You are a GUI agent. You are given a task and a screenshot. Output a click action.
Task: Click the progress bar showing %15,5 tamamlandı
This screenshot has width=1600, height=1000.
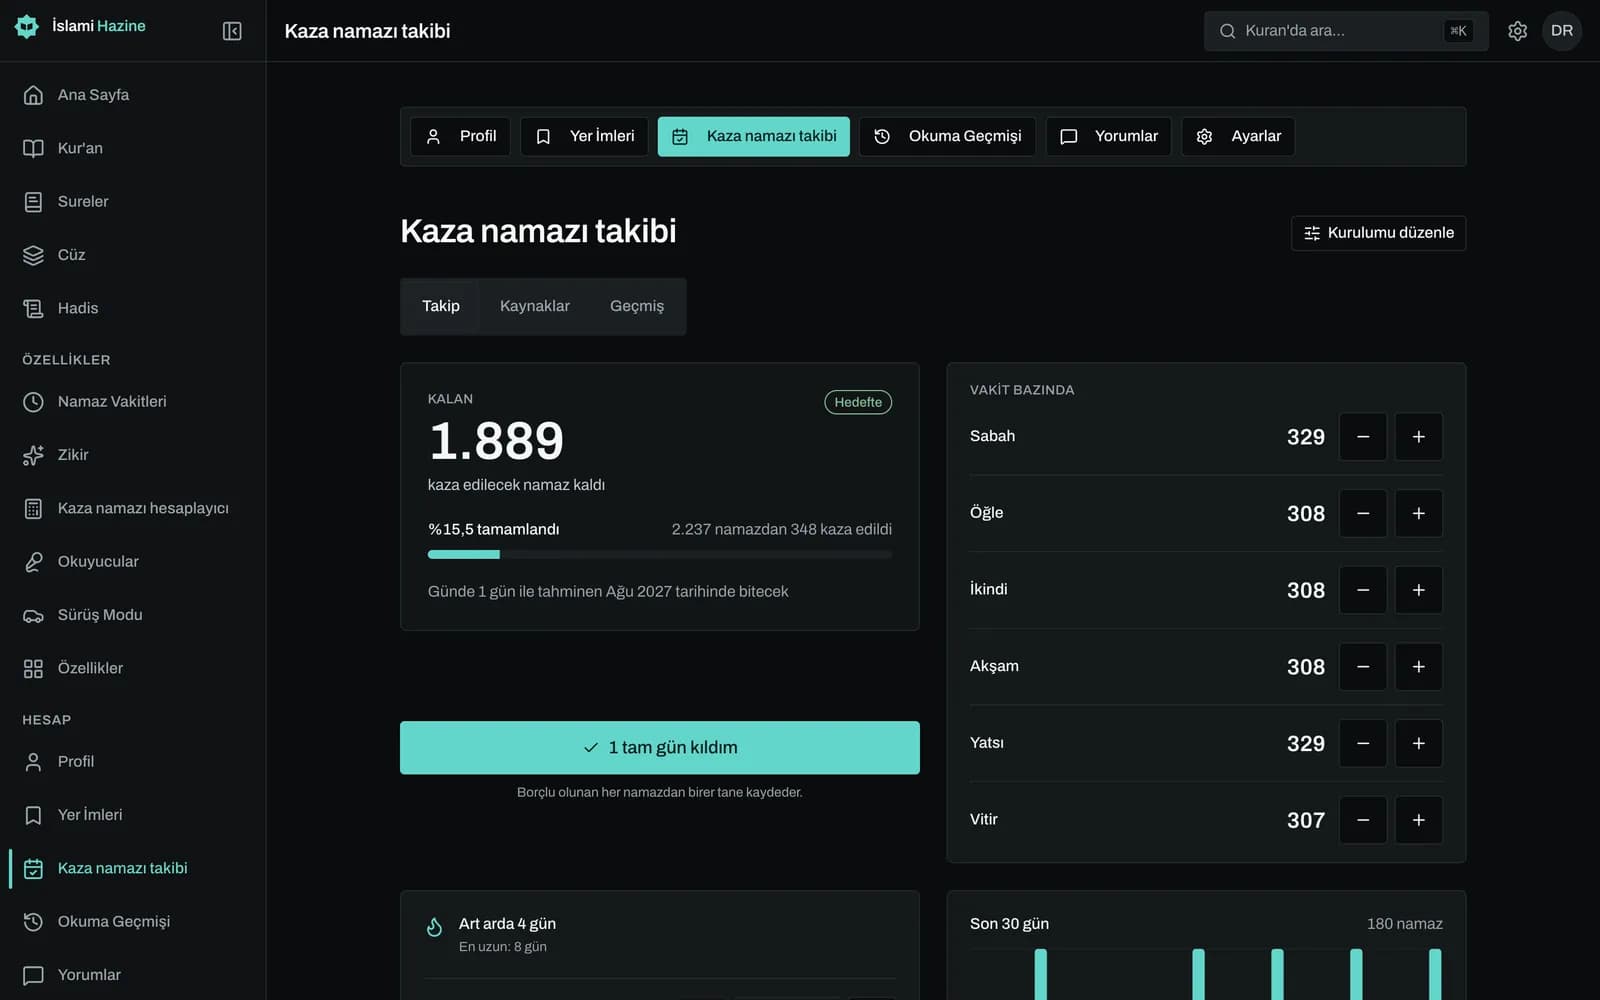[660, 554]
